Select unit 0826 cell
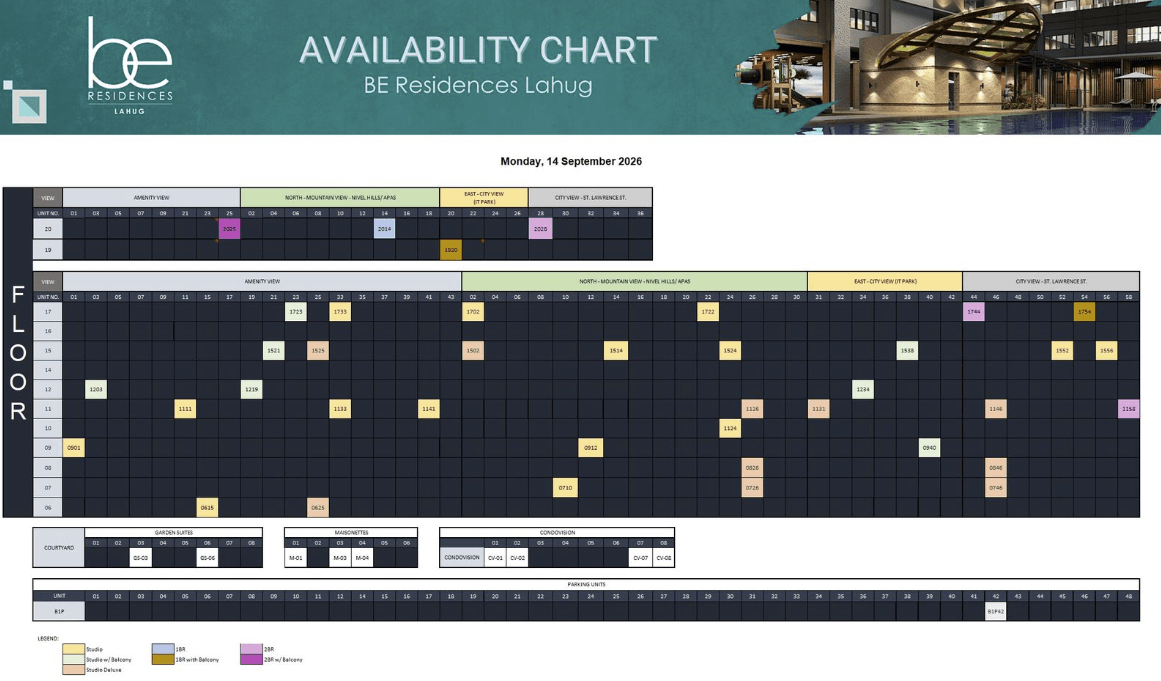This screenshot has height=681, width=1161. [x=752, y=468]
